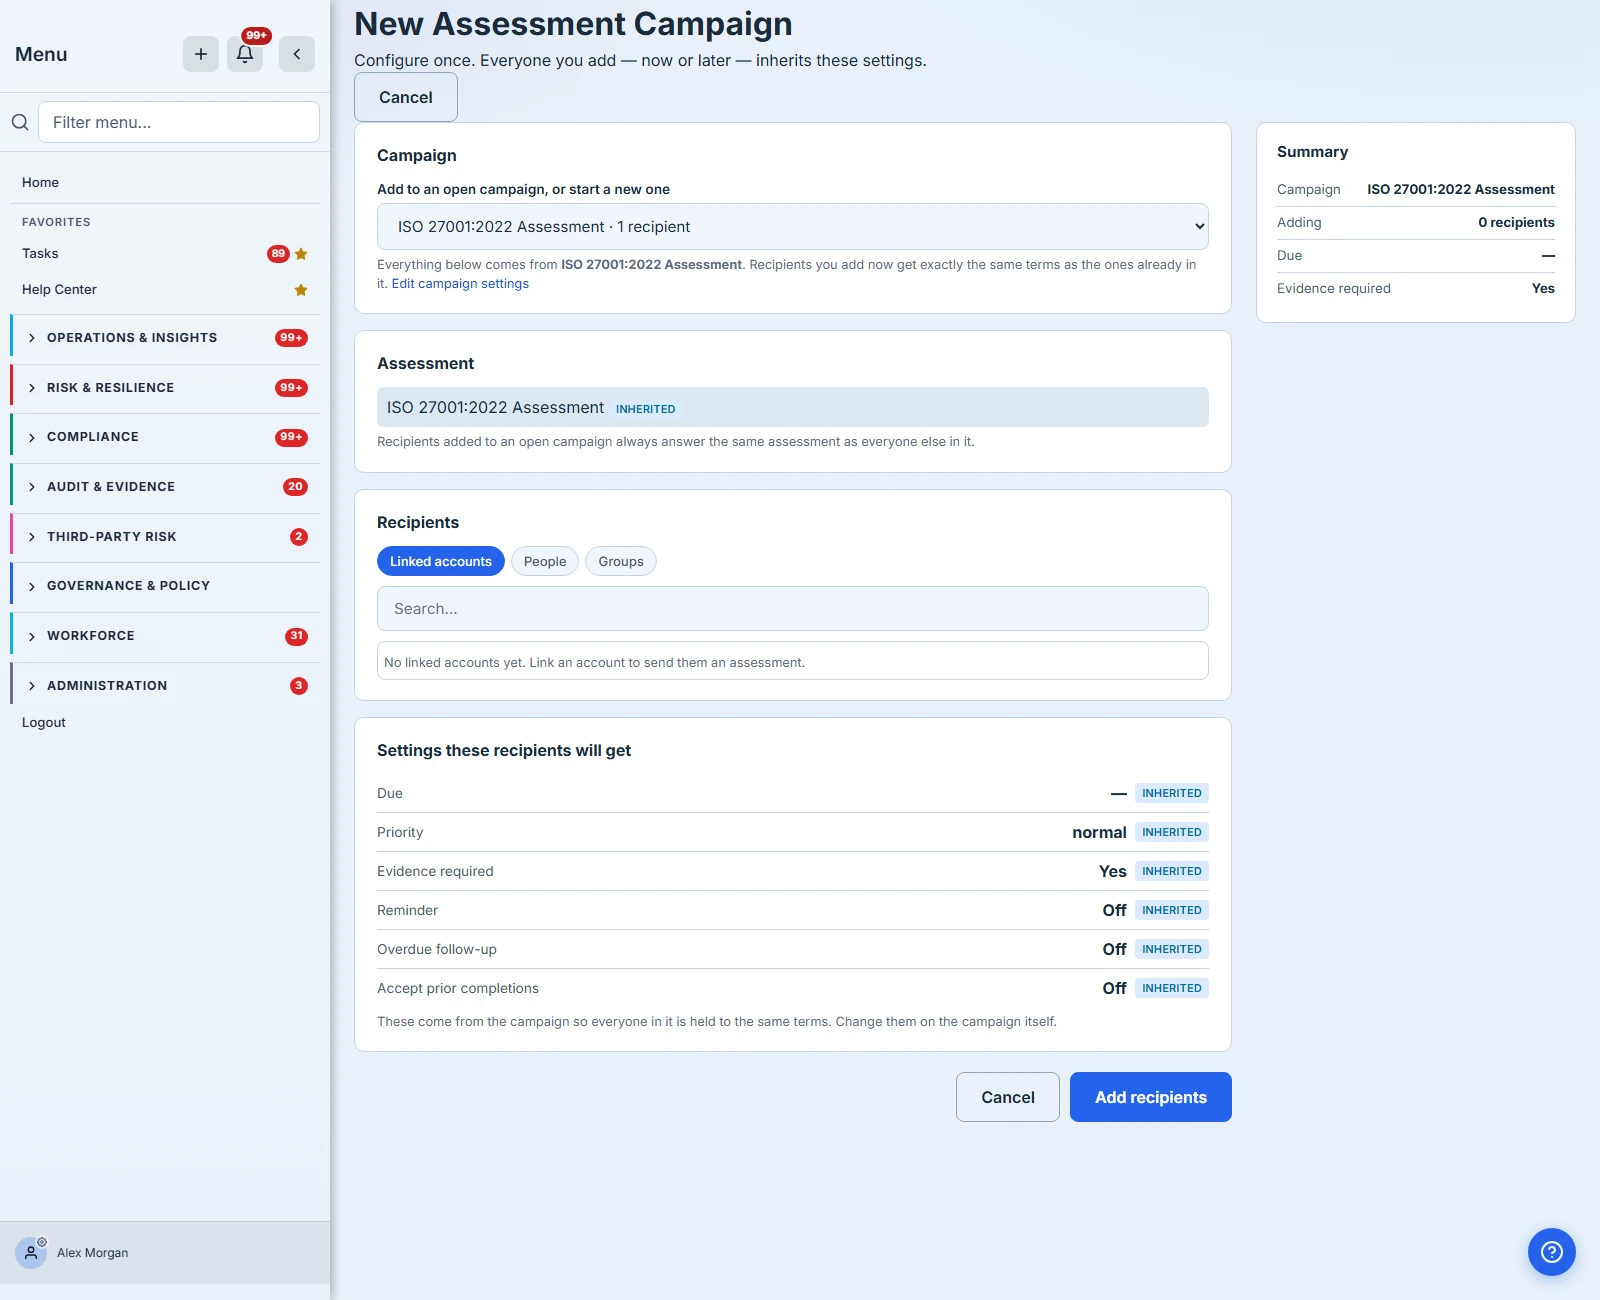Click the plus add button in menu header
The image size is (1600, 1300).
point(201,54)
